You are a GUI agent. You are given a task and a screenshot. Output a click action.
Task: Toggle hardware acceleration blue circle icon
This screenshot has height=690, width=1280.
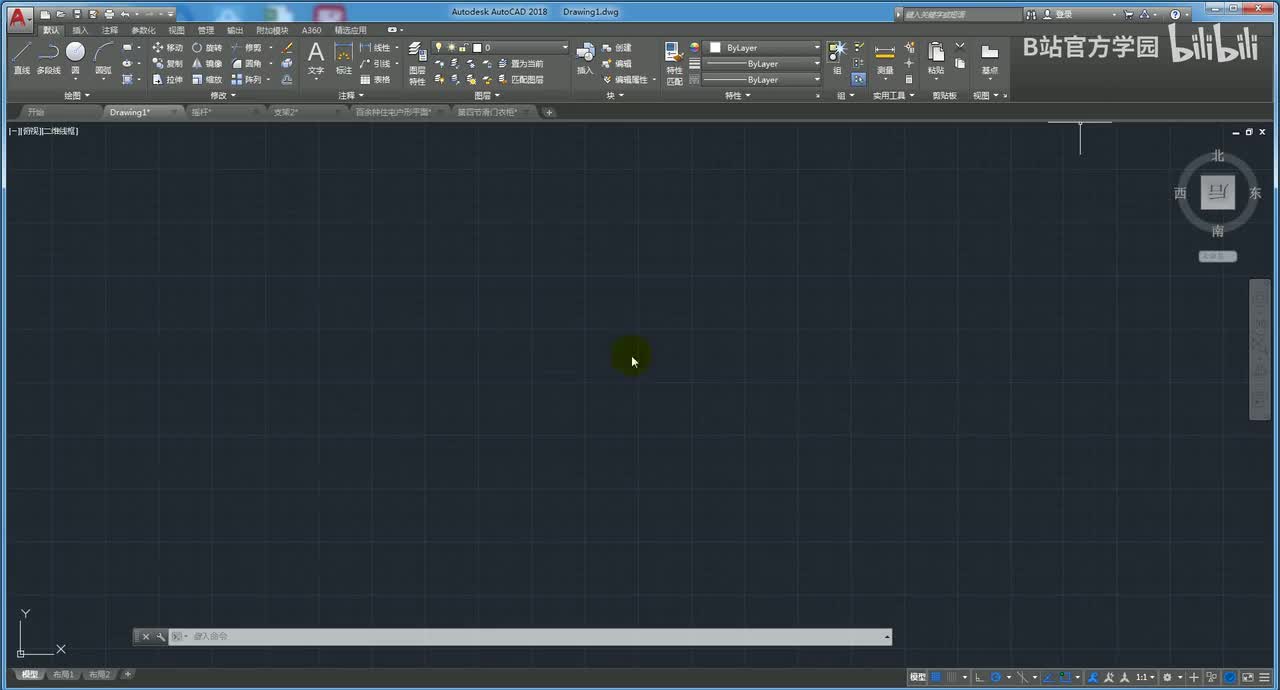[1230, 677]
